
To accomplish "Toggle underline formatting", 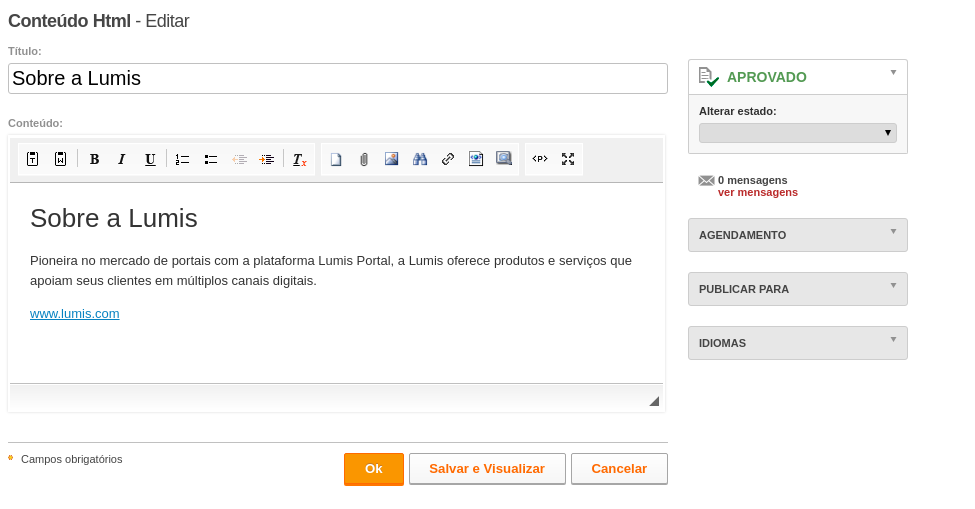I will tap(150, 159).
